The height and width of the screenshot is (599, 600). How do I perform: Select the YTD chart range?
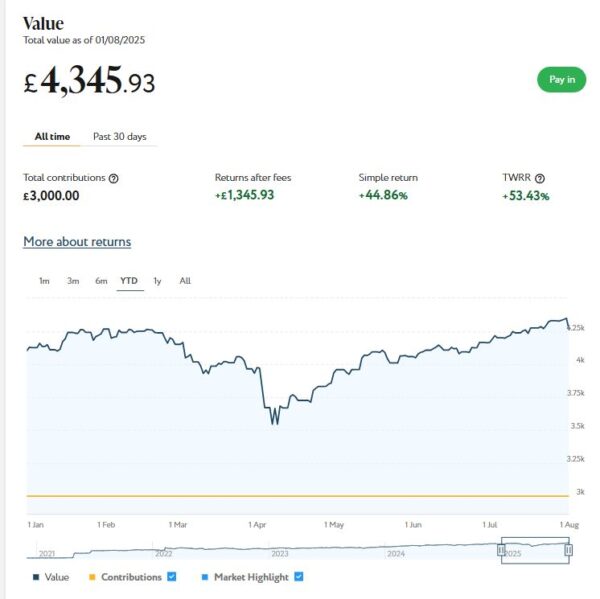point(129,281)
